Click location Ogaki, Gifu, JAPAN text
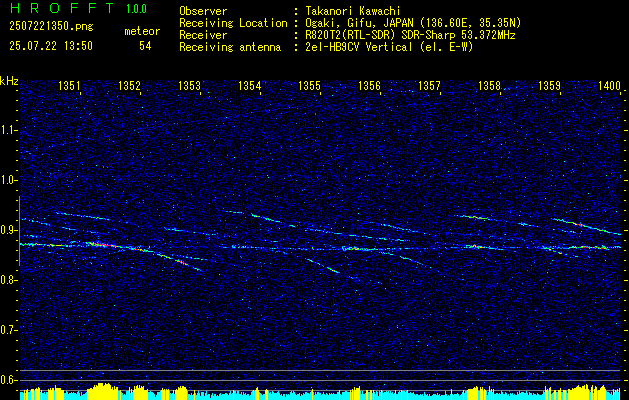Image resolution: width=629 pixels, height=400 pixels. click(413, 23)
